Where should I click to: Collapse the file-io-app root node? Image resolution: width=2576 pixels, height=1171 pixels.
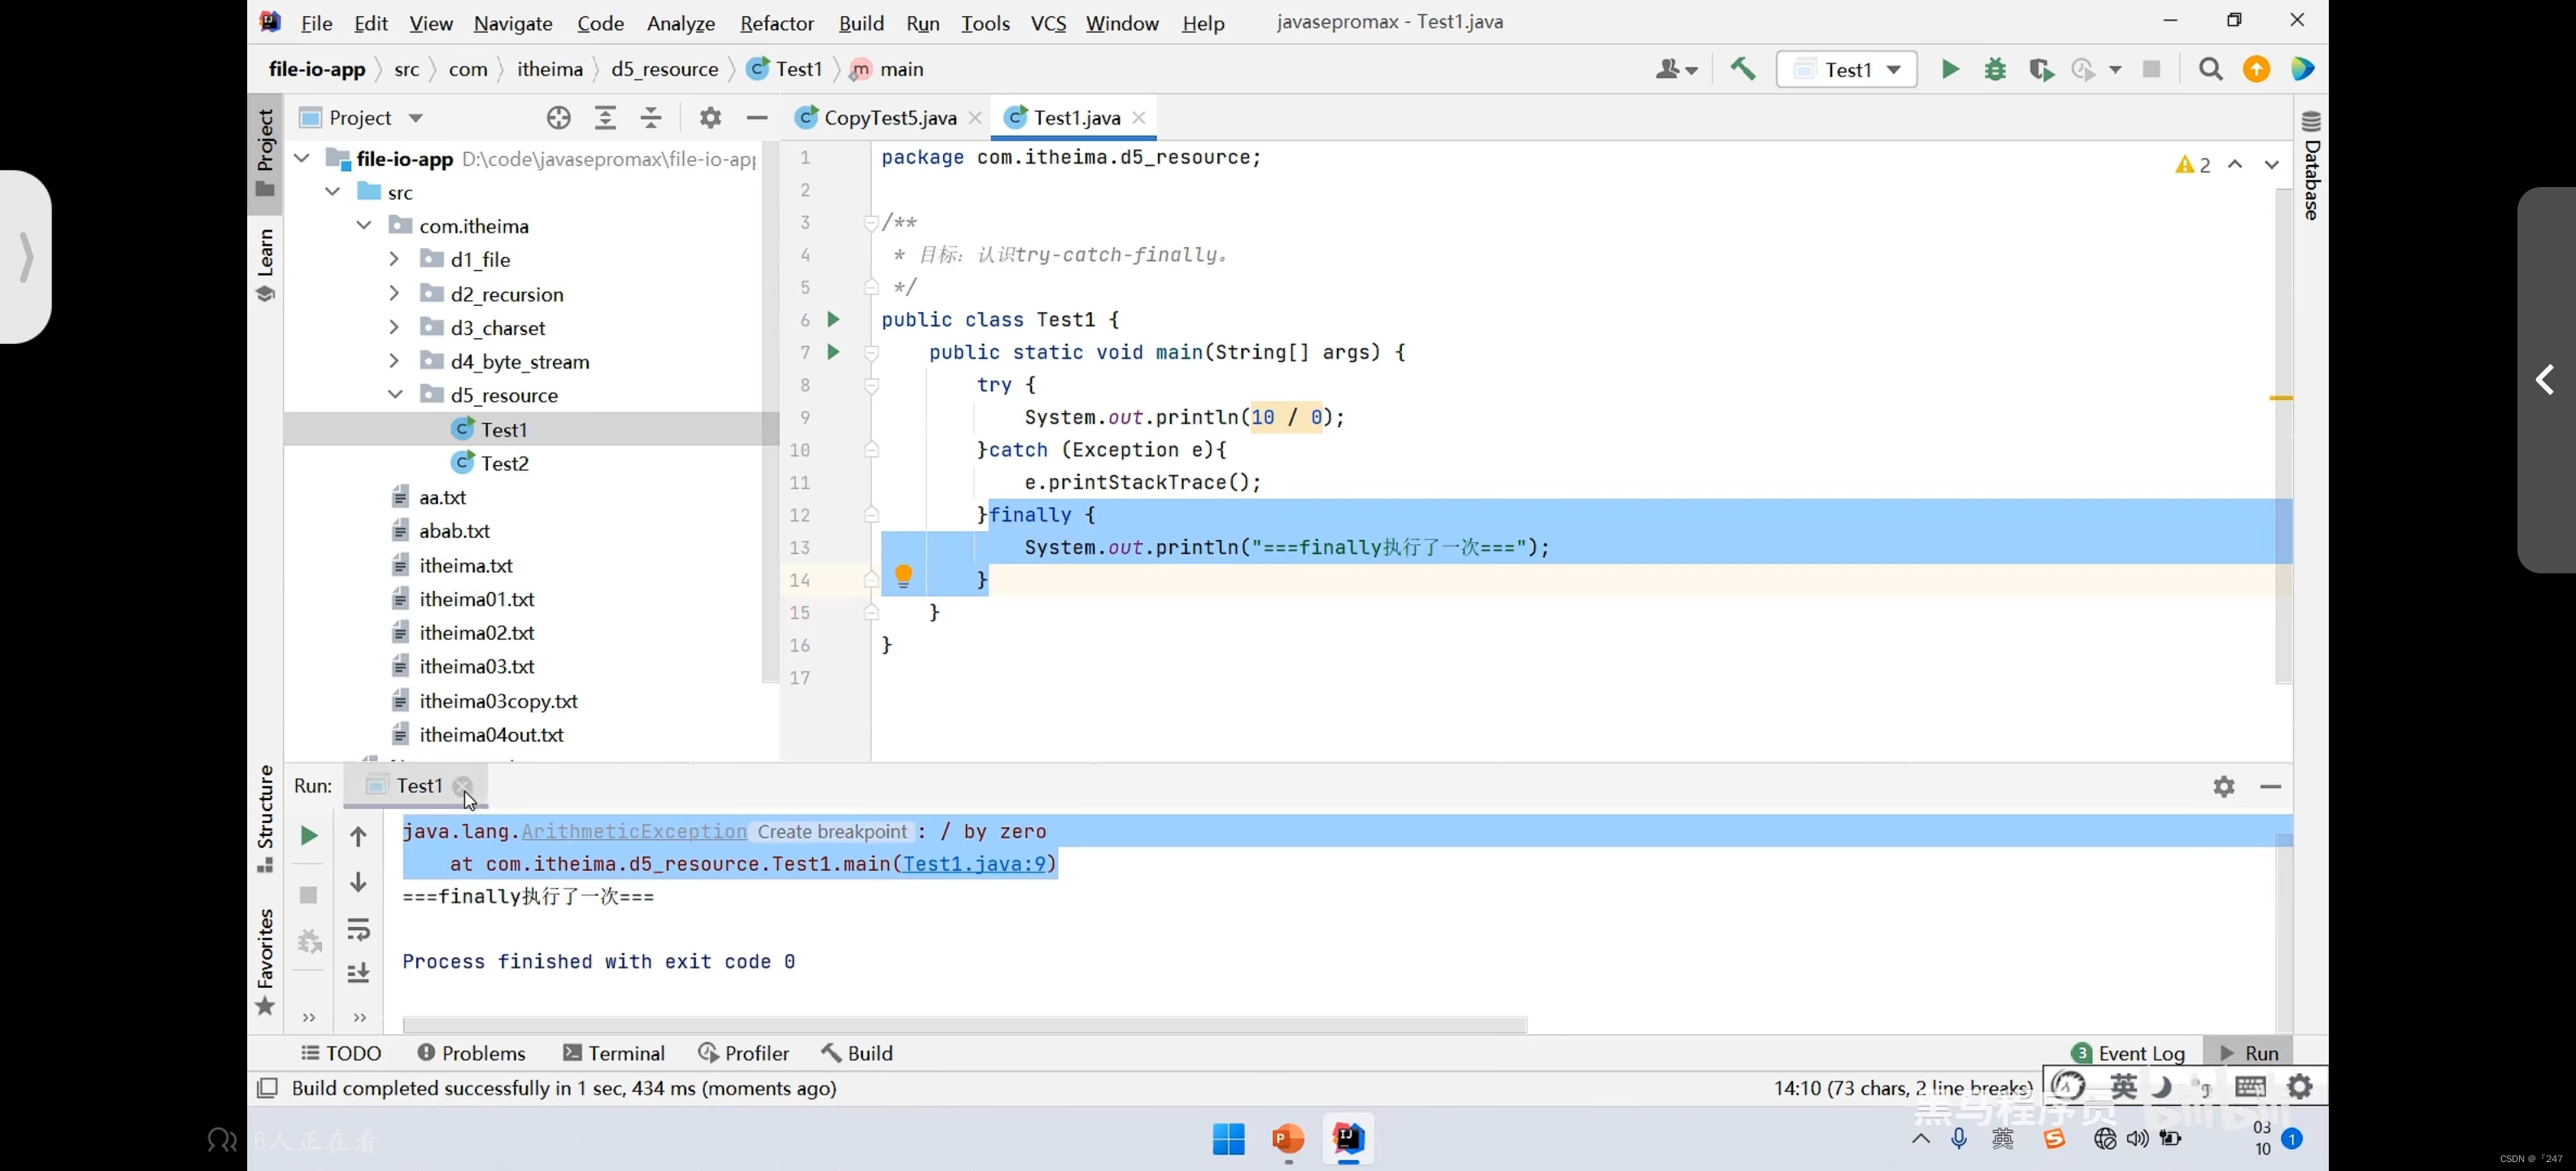[x=302, y=159]
